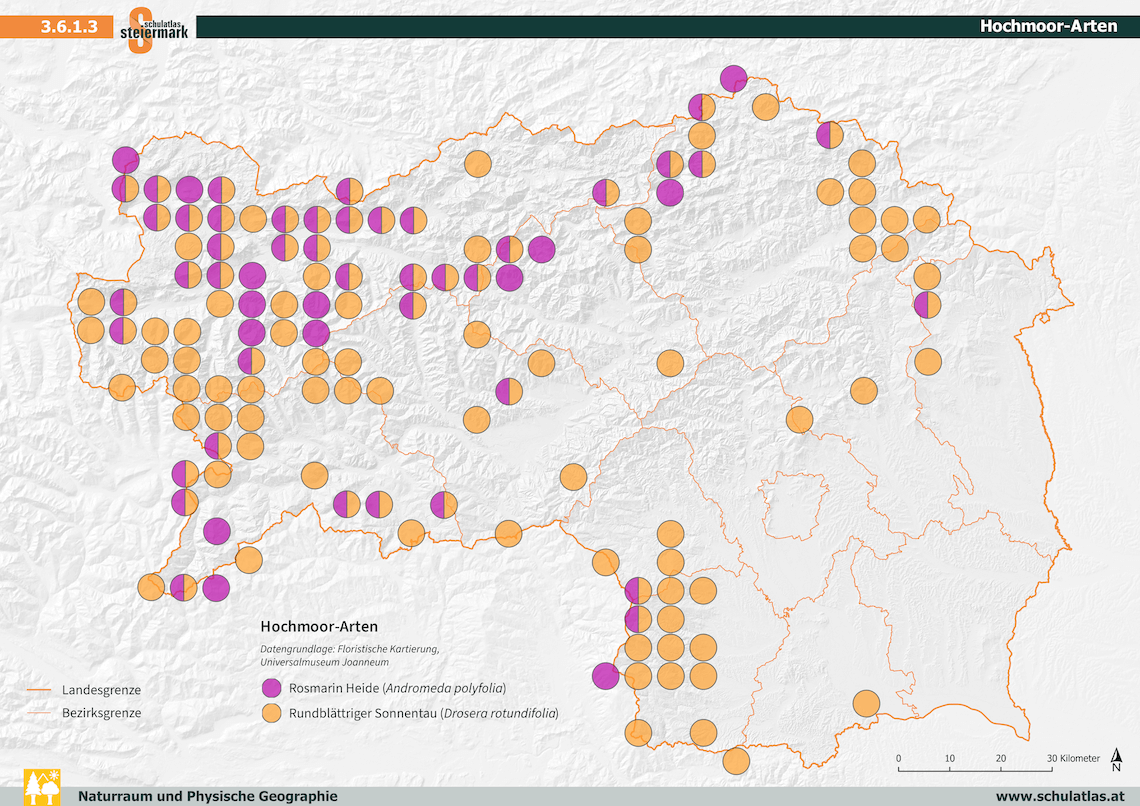Click the 3.6.1.3 chapter number label

coord(69,27)
